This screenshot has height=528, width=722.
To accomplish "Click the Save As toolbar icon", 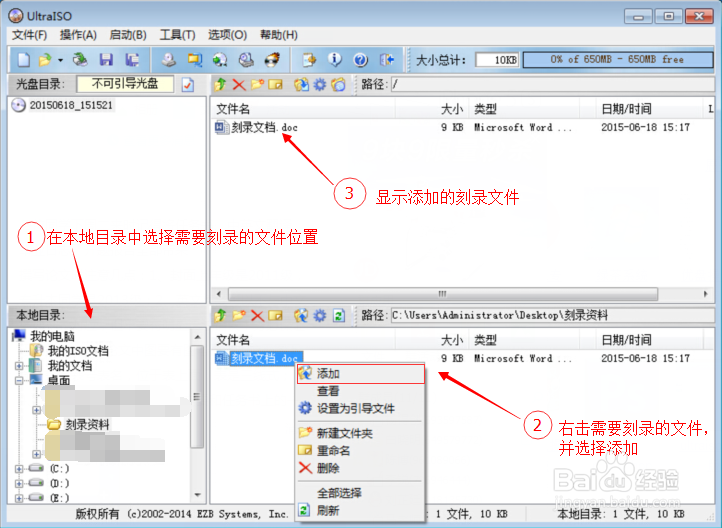I will tap(132, 60).
